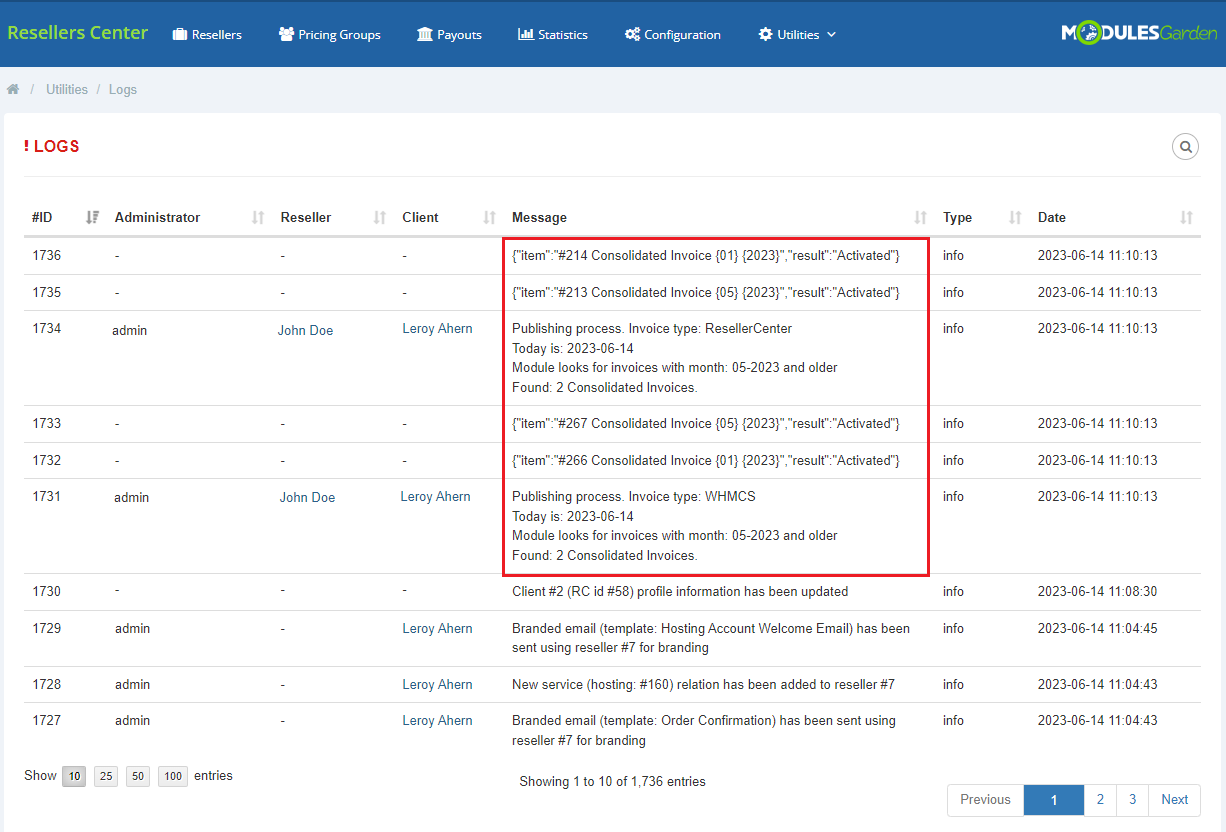
Task: Open the Statistics menu
Action: (x=553, y=34)
